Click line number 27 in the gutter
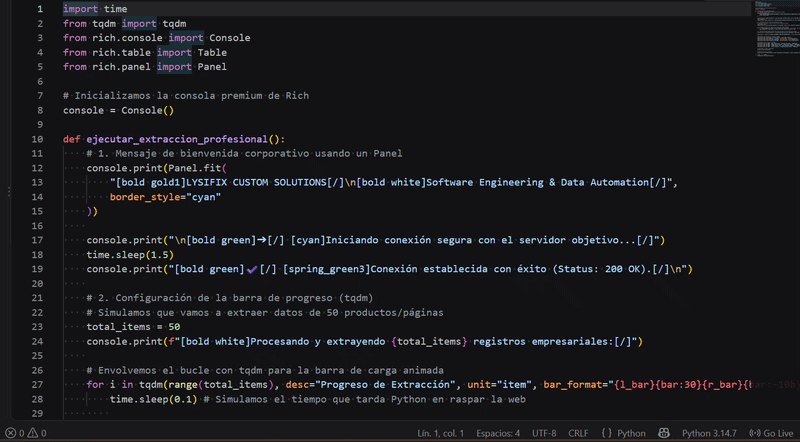The width and height of the screenshot is (800, 442). [37, 385]
